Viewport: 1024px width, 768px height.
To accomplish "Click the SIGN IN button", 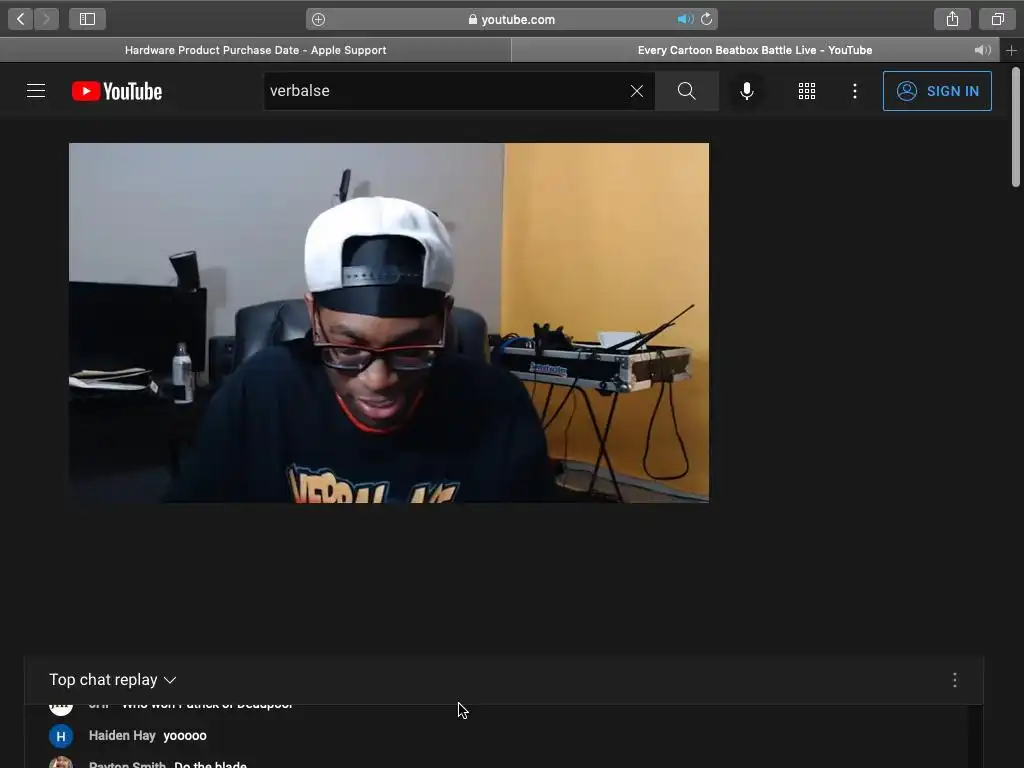I will 937,91.
